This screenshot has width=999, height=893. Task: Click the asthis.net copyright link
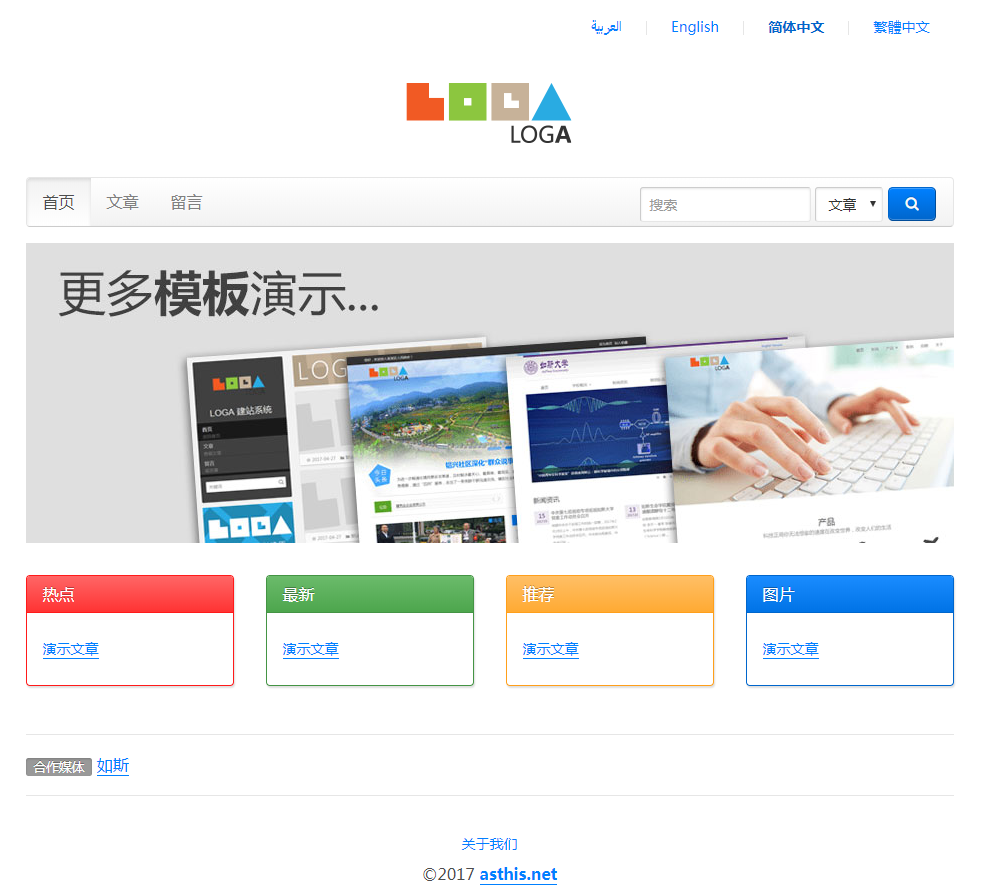pos(518,874)
